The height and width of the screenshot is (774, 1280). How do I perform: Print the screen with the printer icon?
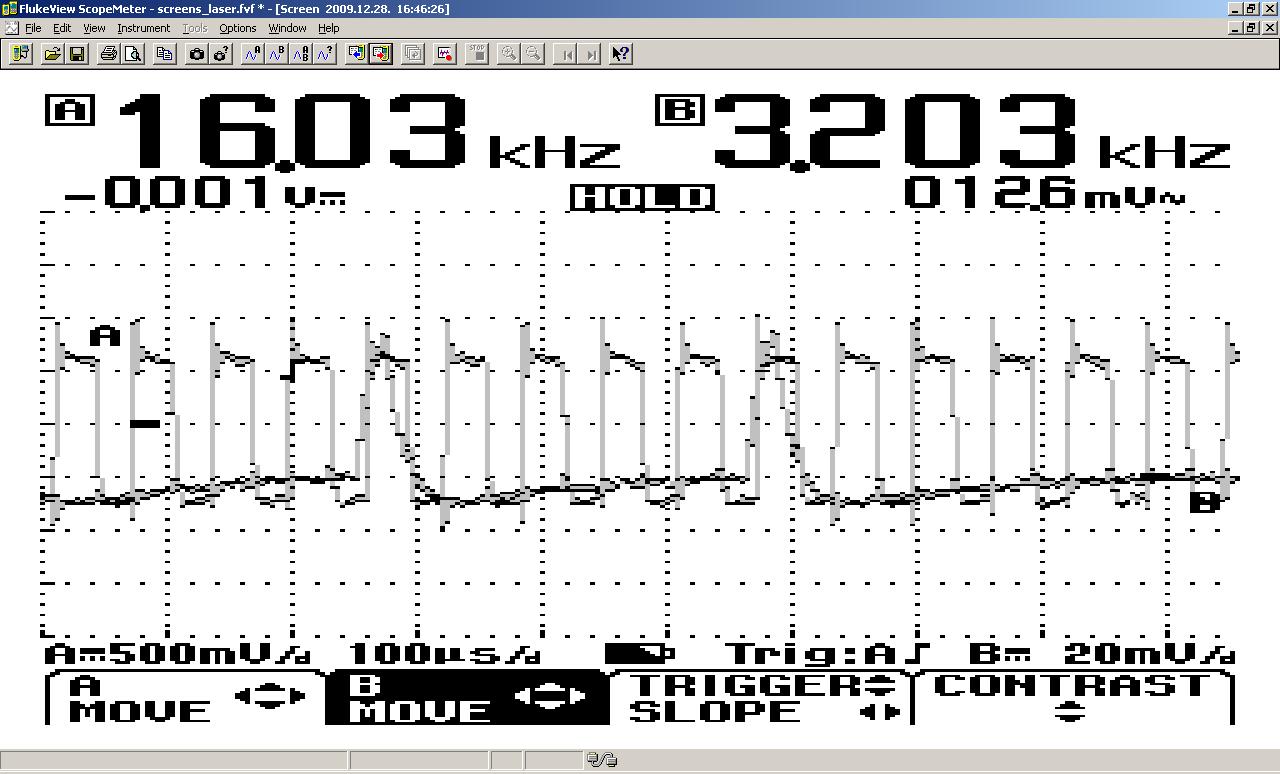[109, 54]
